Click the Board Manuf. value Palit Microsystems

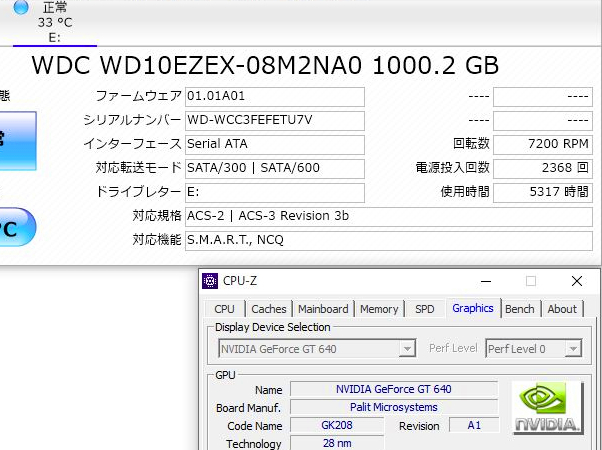394,407
